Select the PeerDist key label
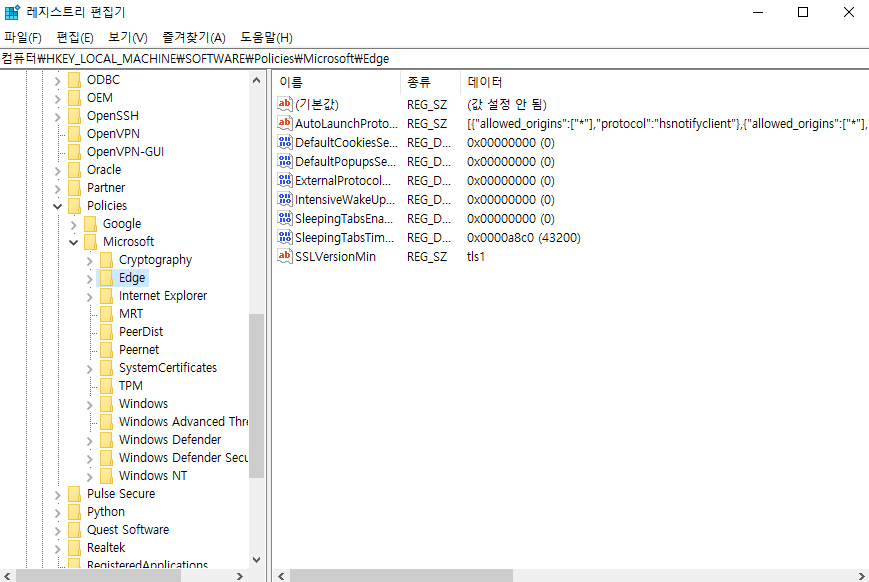 click(141, 331)
